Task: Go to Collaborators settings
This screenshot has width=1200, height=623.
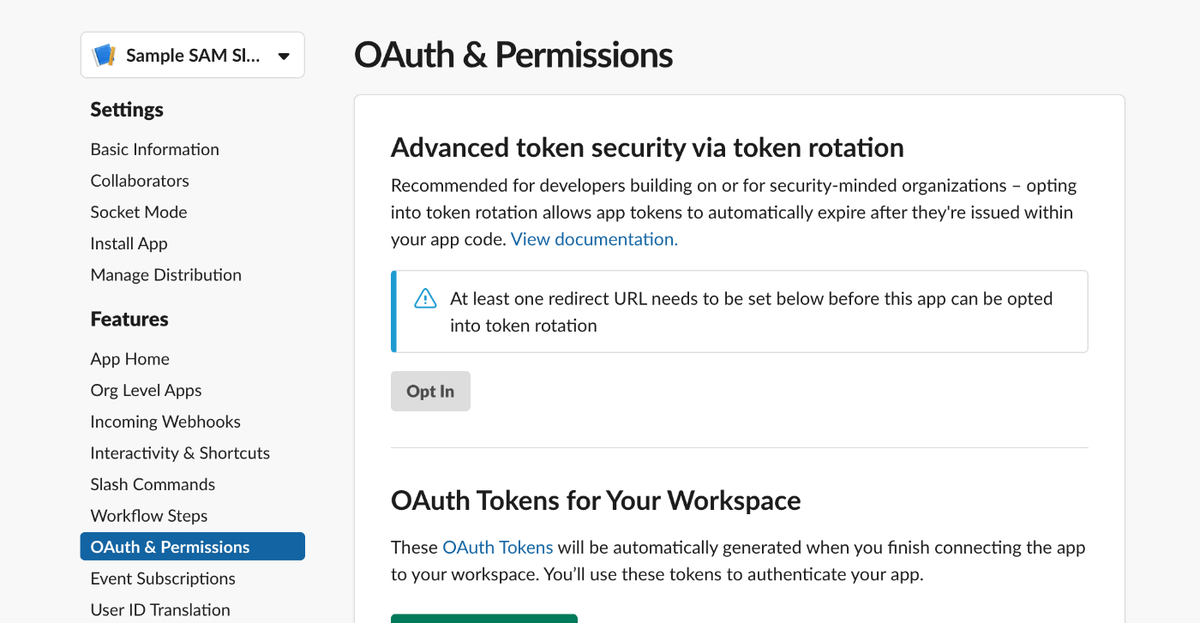Action: [x=140, y=181]
